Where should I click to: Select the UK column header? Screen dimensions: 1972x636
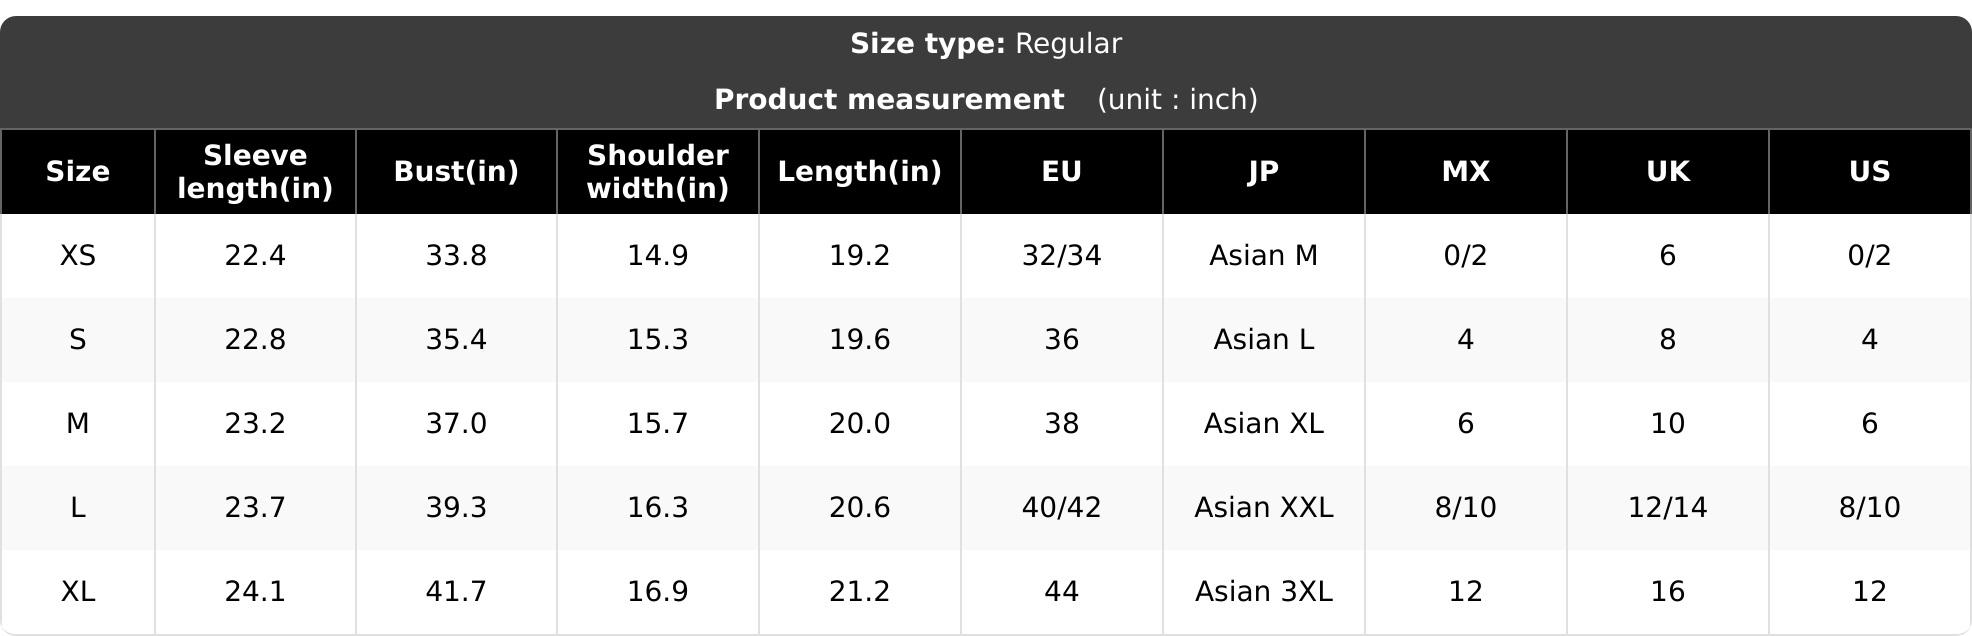click(x=1668, y=172)
